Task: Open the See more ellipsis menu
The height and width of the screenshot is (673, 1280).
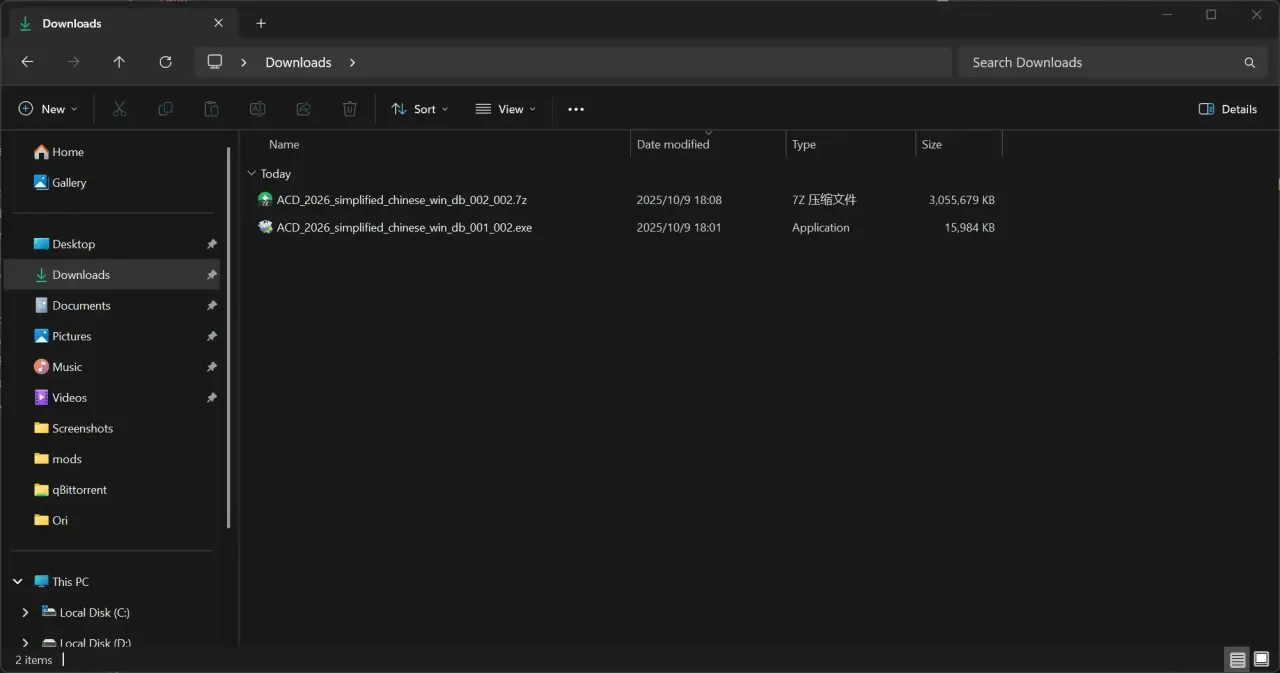Action: 576,109
